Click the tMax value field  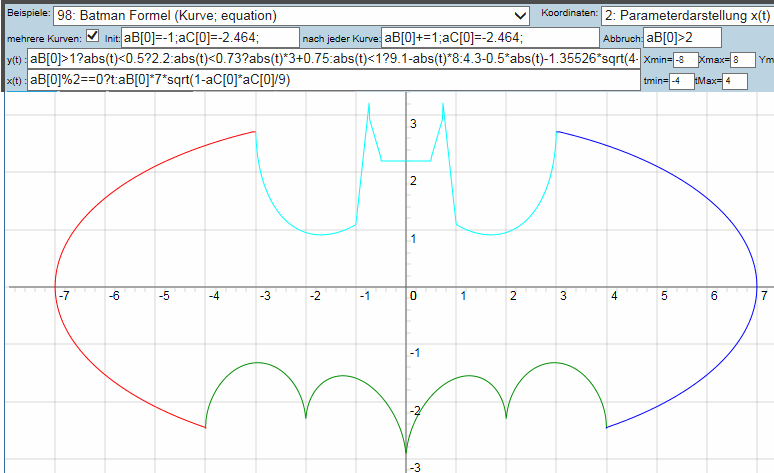735,81
